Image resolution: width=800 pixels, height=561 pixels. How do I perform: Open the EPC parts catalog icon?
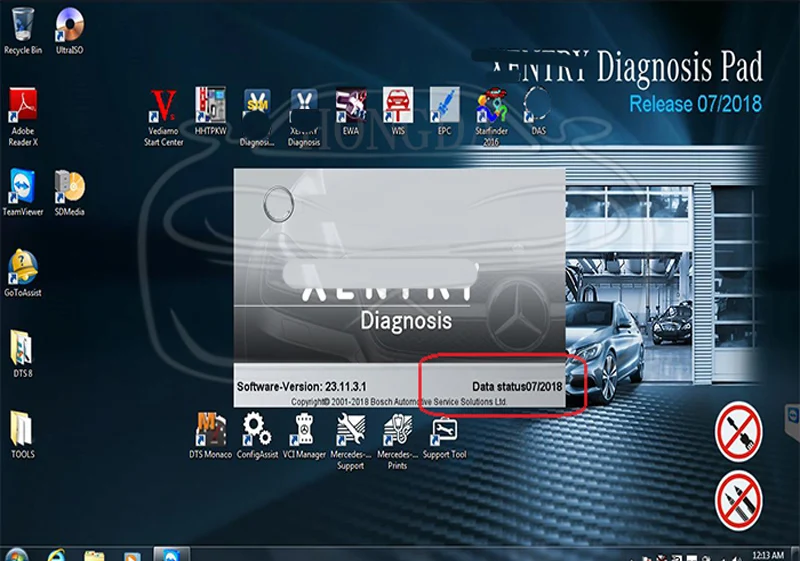444,111
